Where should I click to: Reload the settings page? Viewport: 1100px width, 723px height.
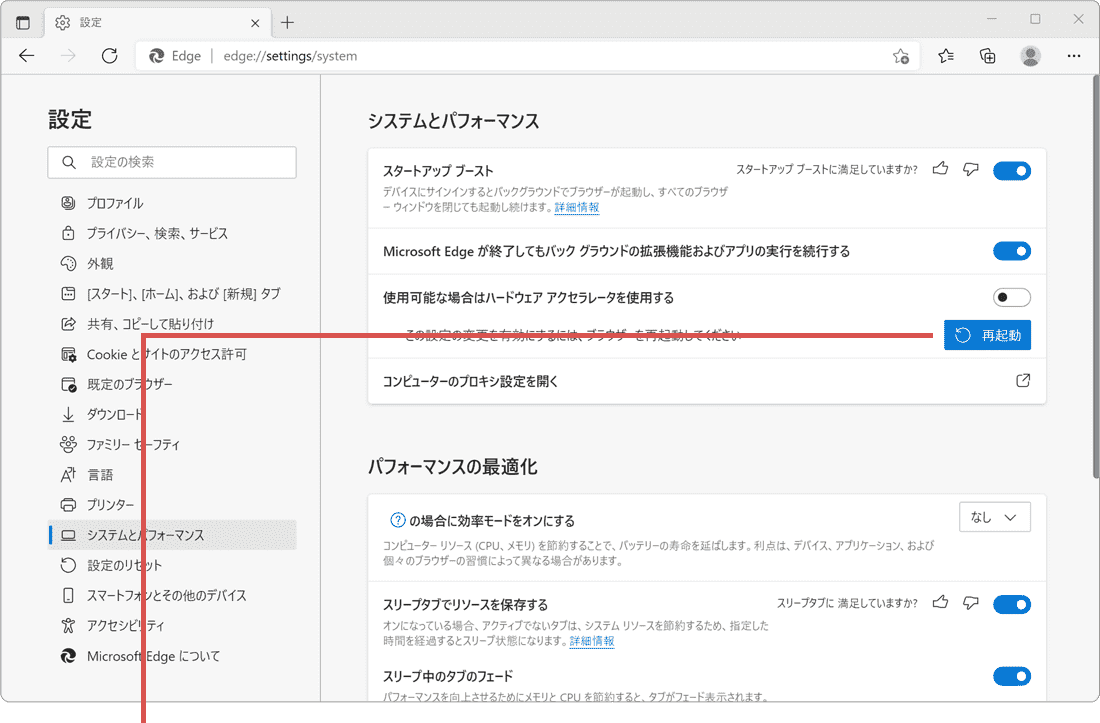tap(110, 56)
